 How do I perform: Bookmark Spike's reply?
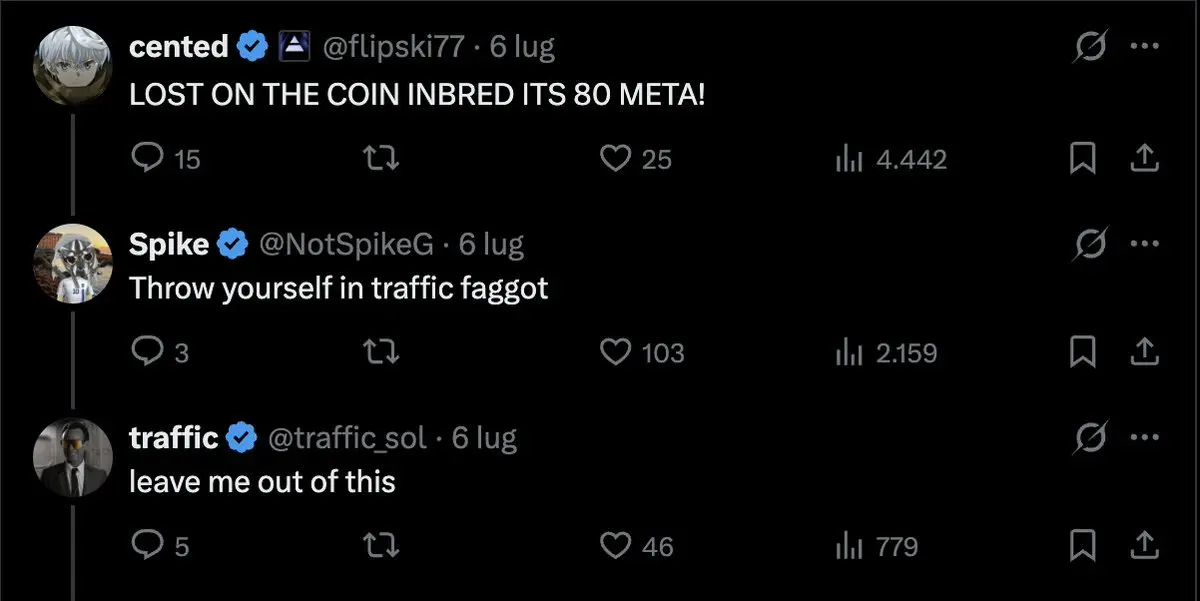point(1081,352)
